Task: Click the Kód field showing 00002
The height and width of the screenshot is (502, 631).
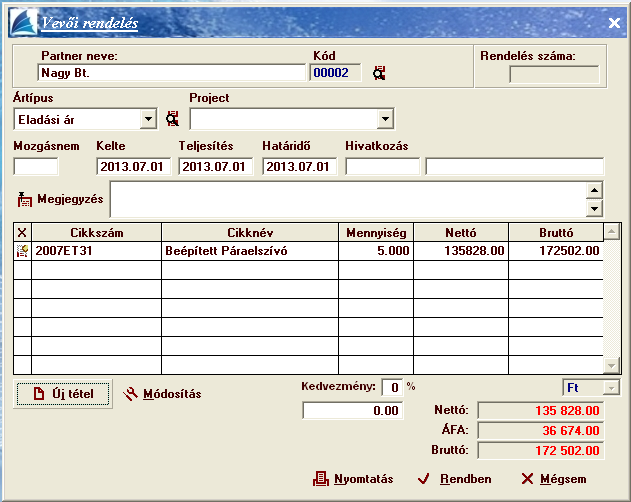Action: [x=336, y=73]
